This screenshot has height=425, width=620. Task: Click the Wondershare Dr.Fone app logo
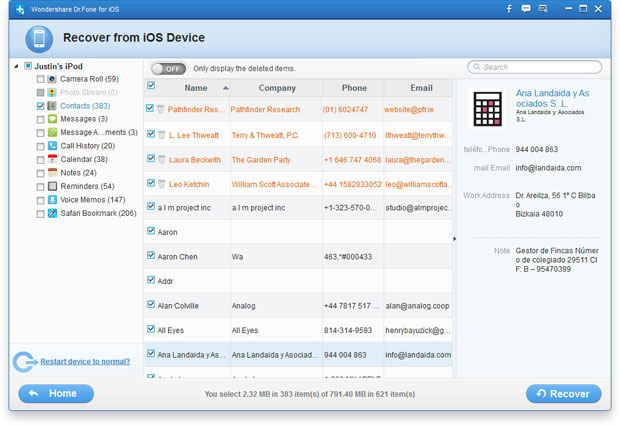[20, 9]
